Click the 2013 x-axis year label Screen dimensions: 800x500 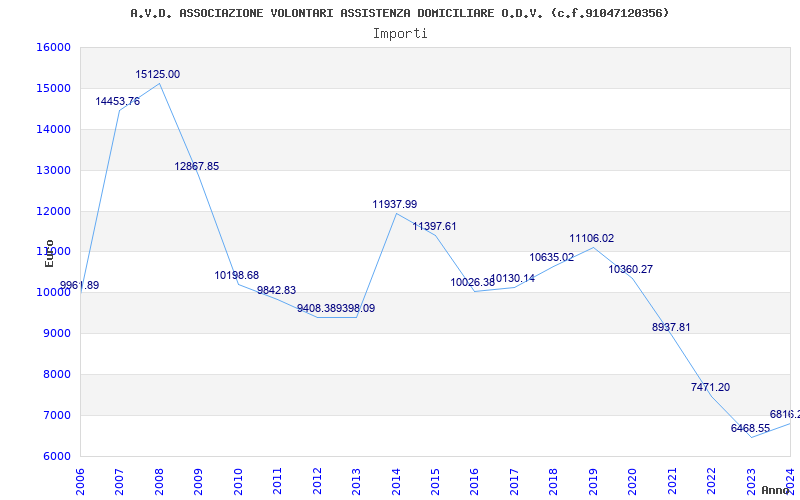click(x=356, y=481)
